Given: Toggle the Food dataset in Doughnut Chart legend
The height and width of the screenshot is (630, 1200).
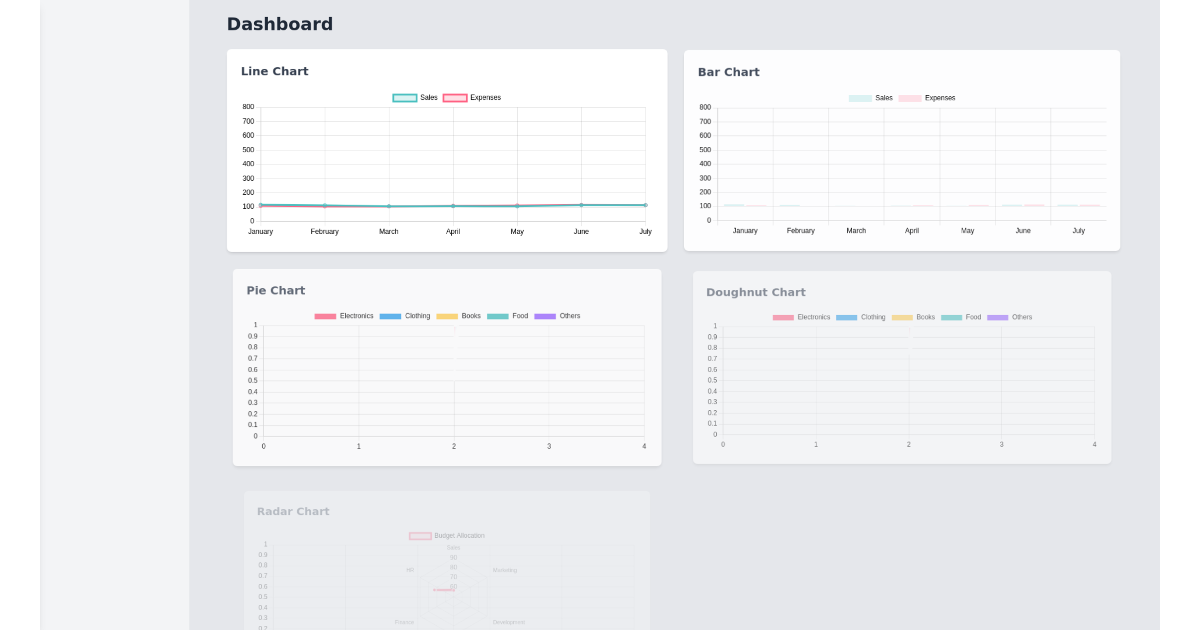Looking at the screenshot, I should 950,316.
